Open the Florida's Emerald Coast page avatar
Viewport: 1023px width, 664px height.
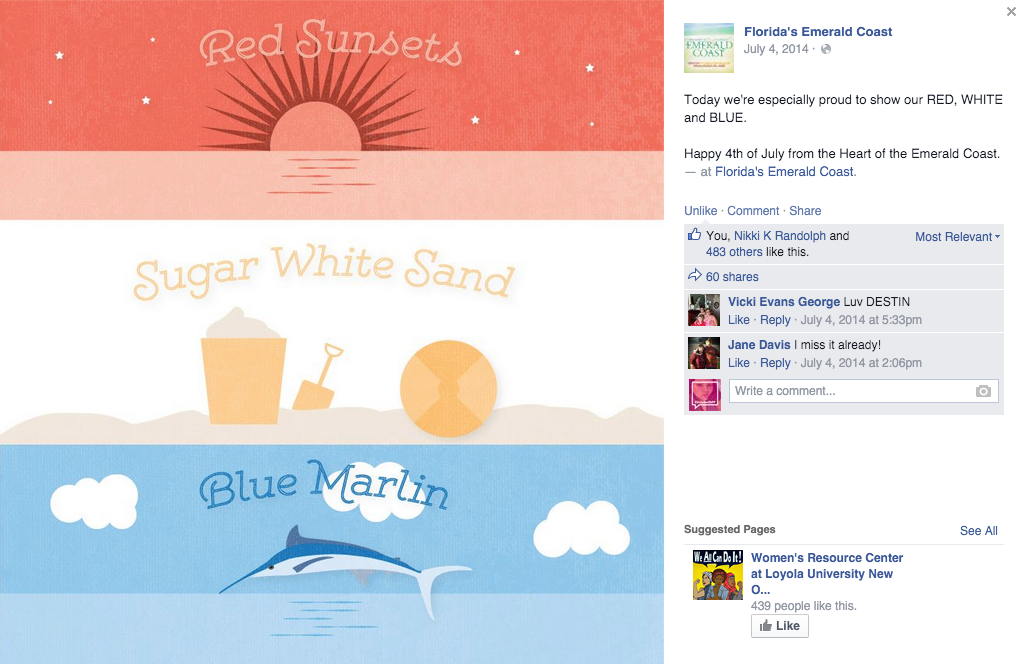pyautogui.click(x=709, y=48)
